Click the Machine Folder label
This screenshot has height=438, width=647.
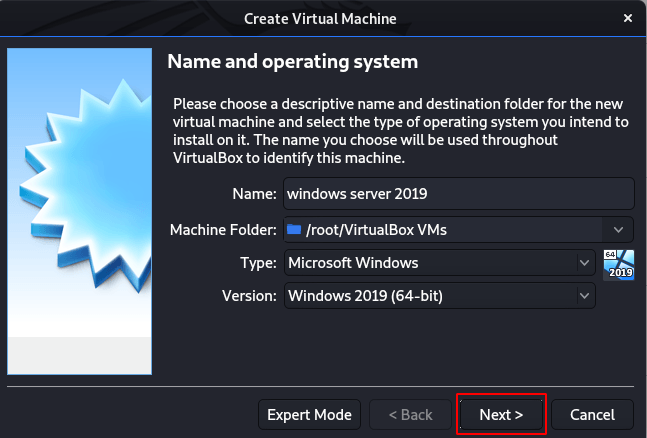(x=221, y=230)
